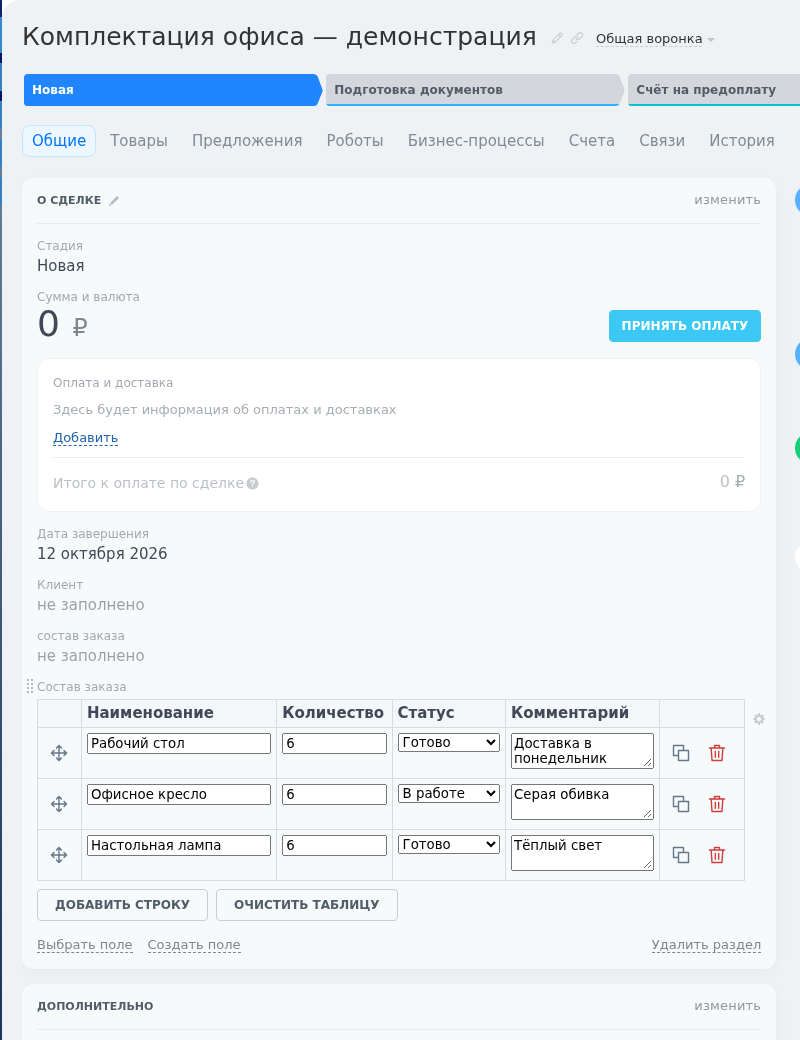Screen dimensions: 800x1040
Task: Edit deal title with pencil icon
Action: click(557, 38)
